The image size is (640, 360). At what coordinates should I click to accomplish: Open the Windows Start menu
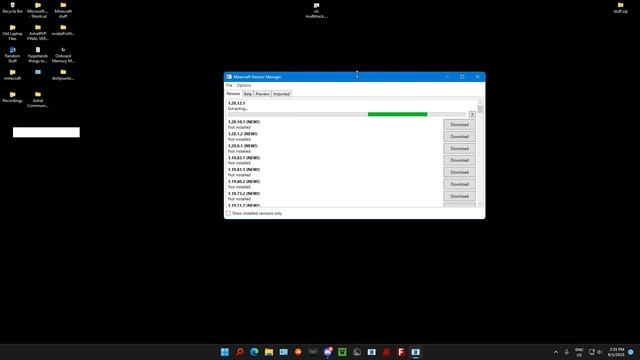225,352
